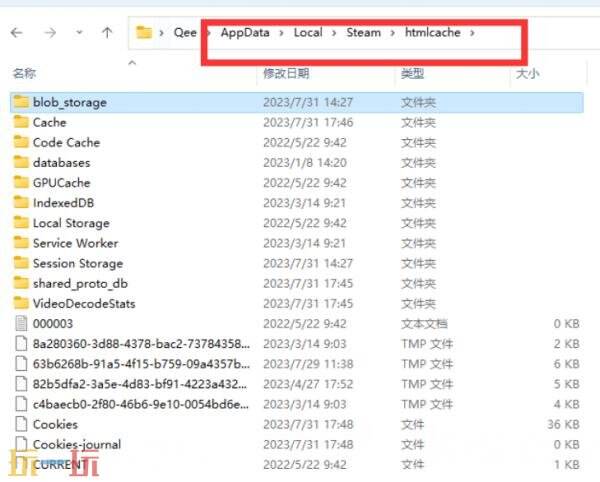Go back with the left arrow
Viewport: 600px width, 482px height.
point(16,33)
